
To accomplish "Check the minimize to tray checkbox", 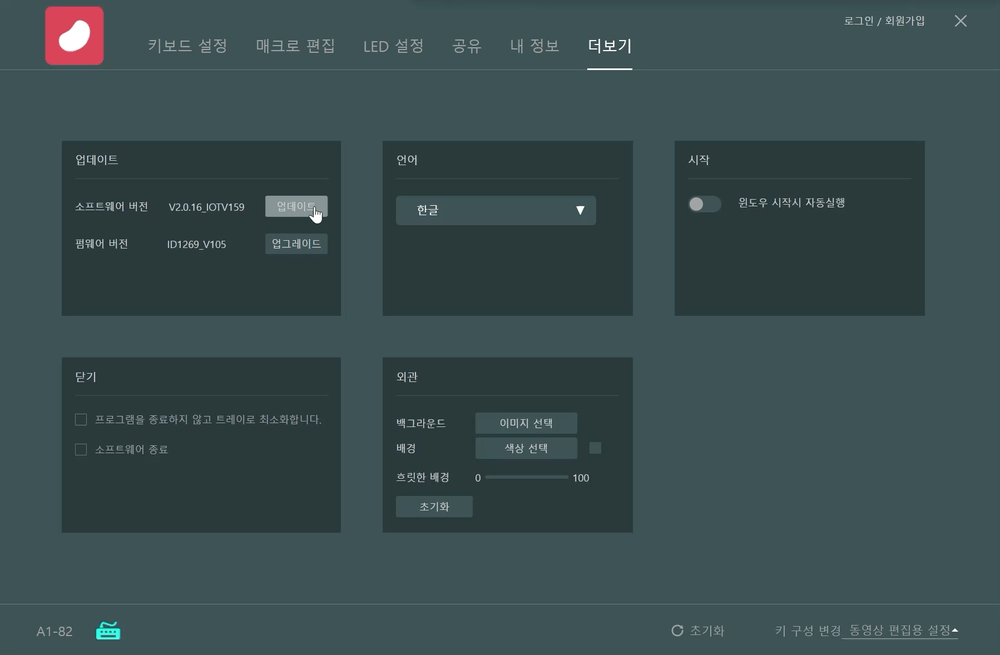I will pyautogui.click(x=80, y=419).
